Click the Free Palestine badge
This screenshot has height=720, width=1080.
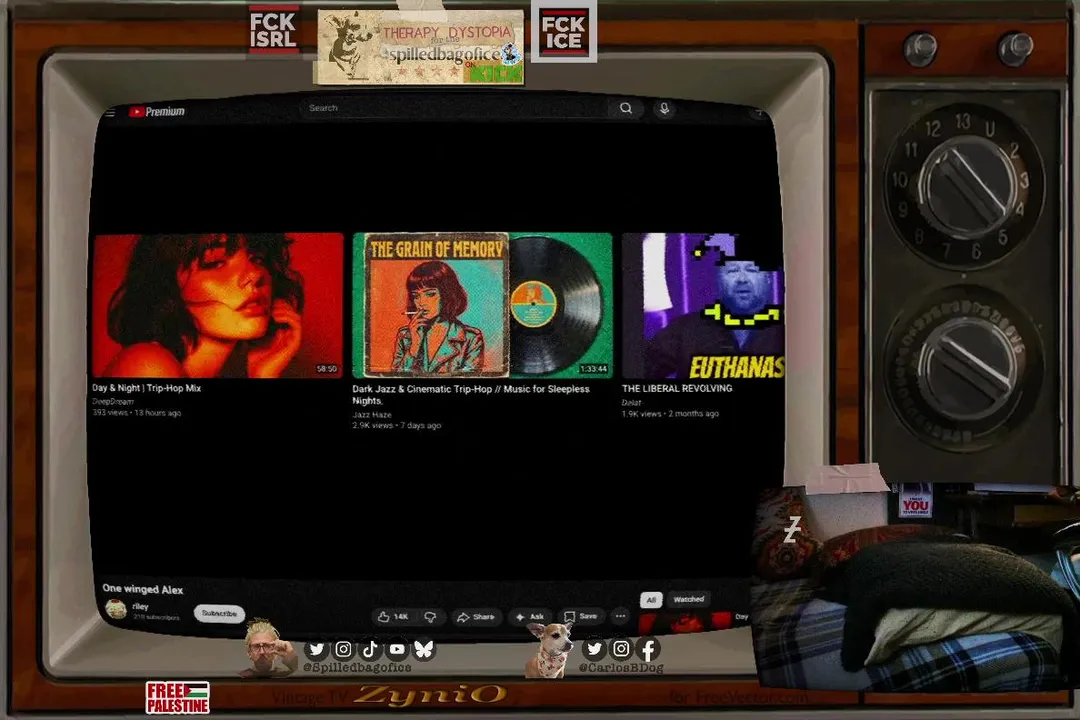coord(178,698)
